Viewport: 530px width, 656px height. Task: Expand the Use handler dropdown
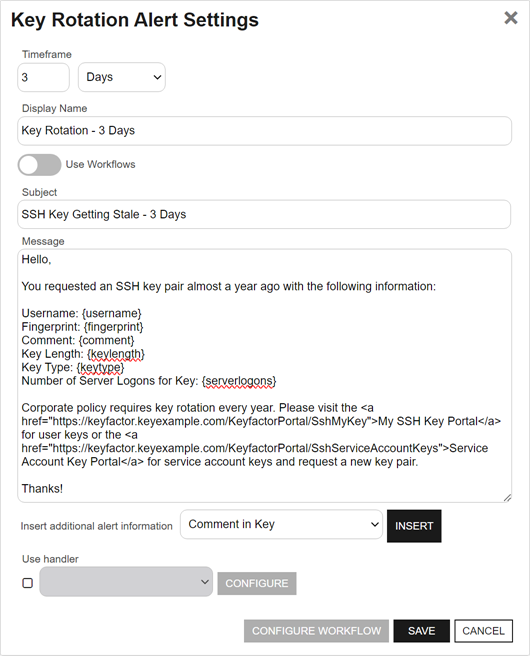tap(126, 582)
